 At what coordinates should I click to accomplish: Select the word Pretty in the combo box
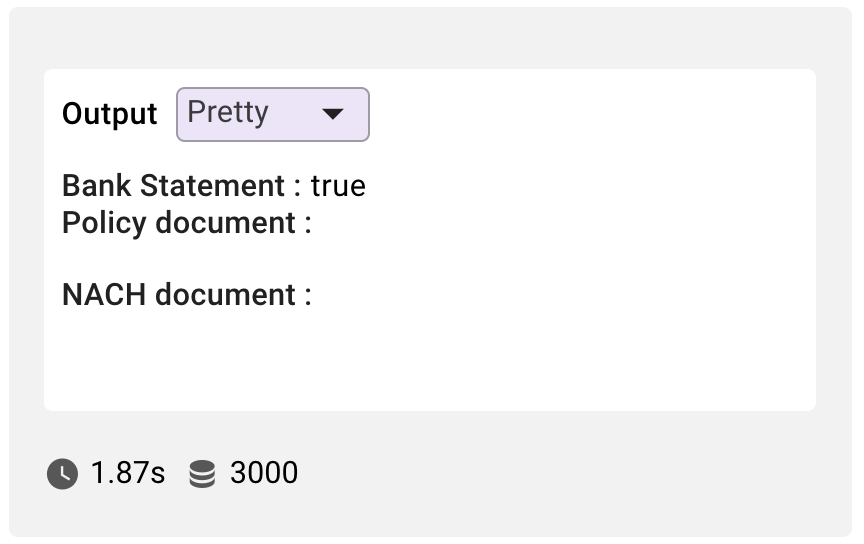coord(228,113)
